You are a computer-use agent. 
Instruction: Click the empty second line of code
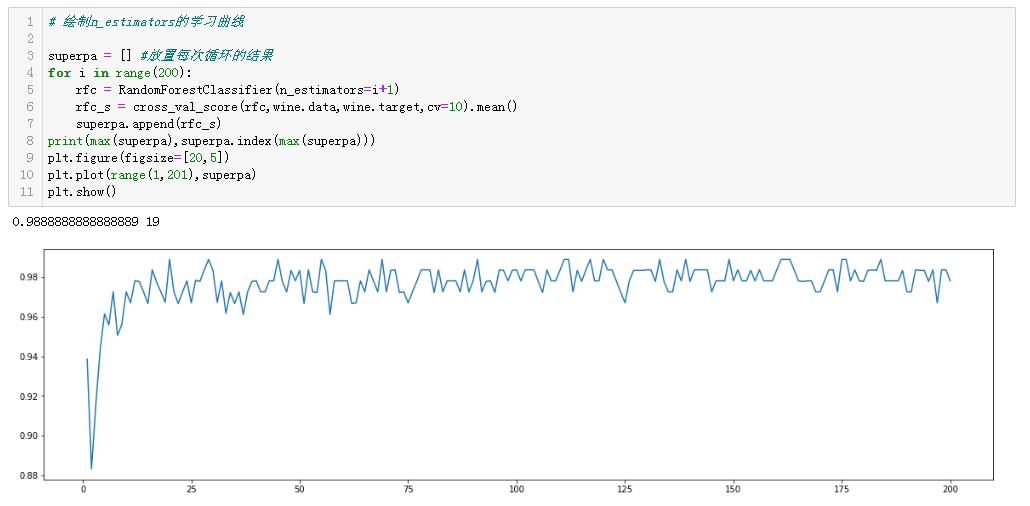(x=300, y=38)
